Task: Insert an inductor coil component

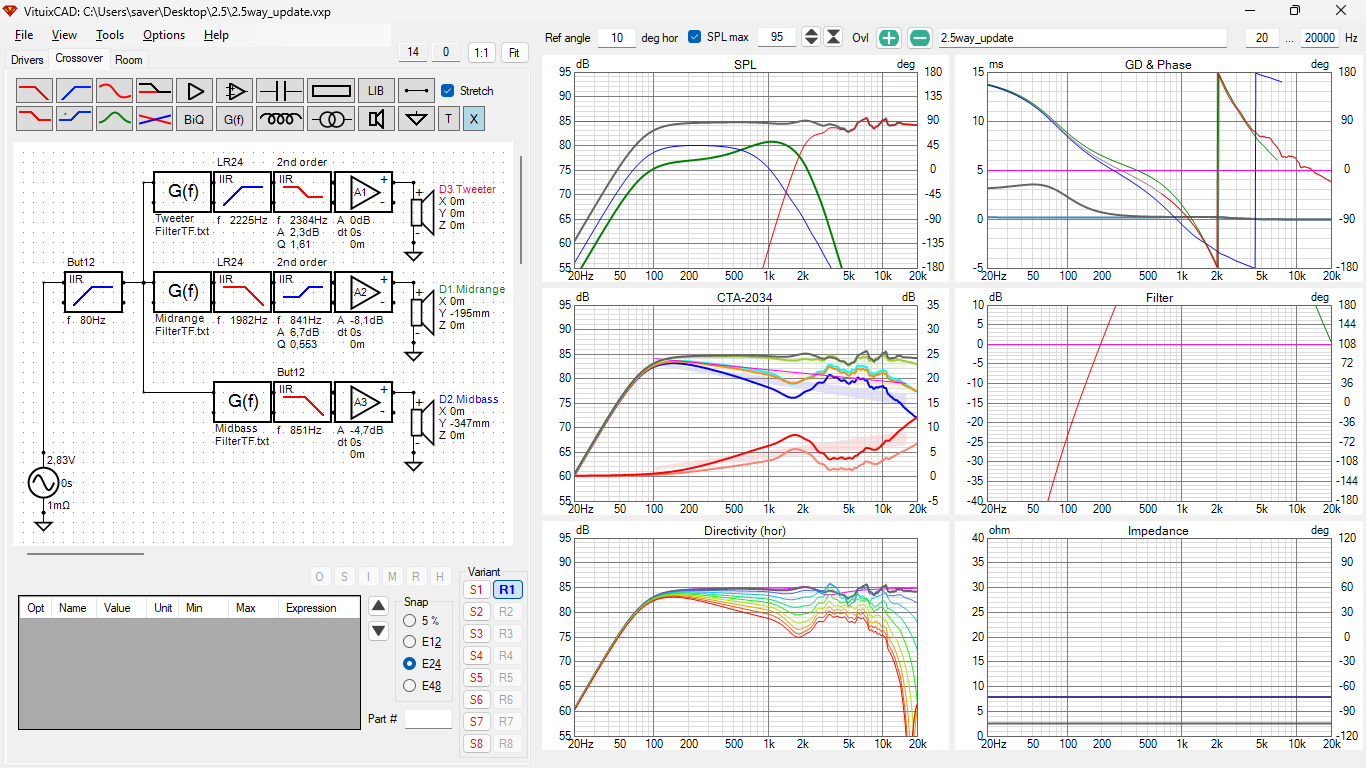Action: (280, 119)
